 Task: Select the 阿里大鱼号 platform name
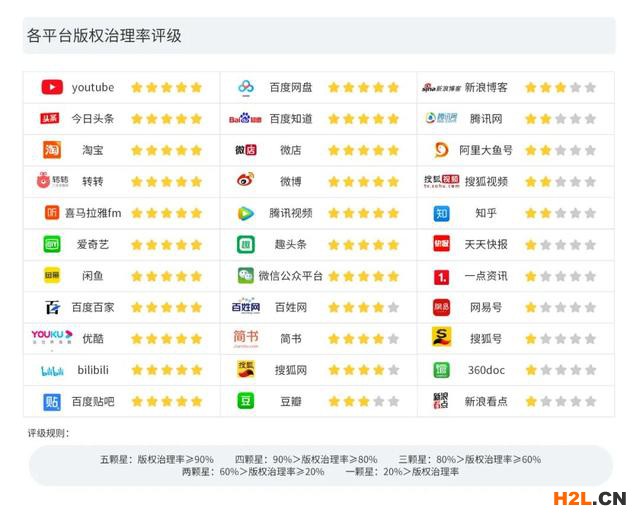click(486, 150)
